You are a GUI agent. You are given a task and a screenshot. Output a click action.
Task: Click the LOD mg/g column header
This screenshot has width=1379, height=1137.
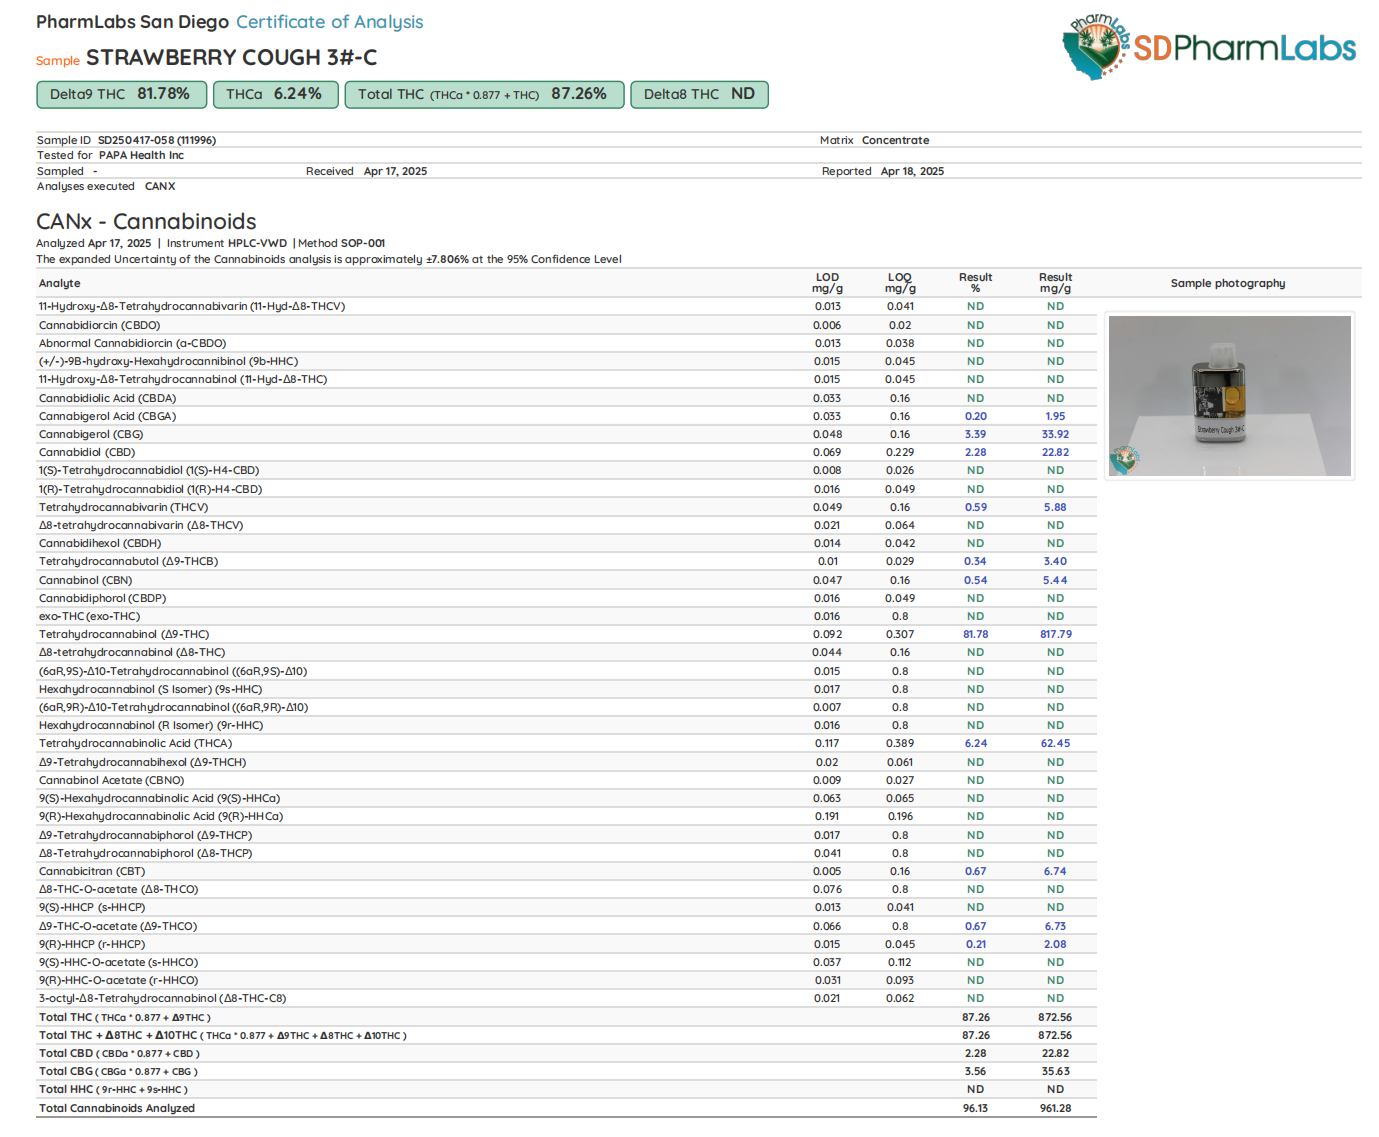coord(827,283)
